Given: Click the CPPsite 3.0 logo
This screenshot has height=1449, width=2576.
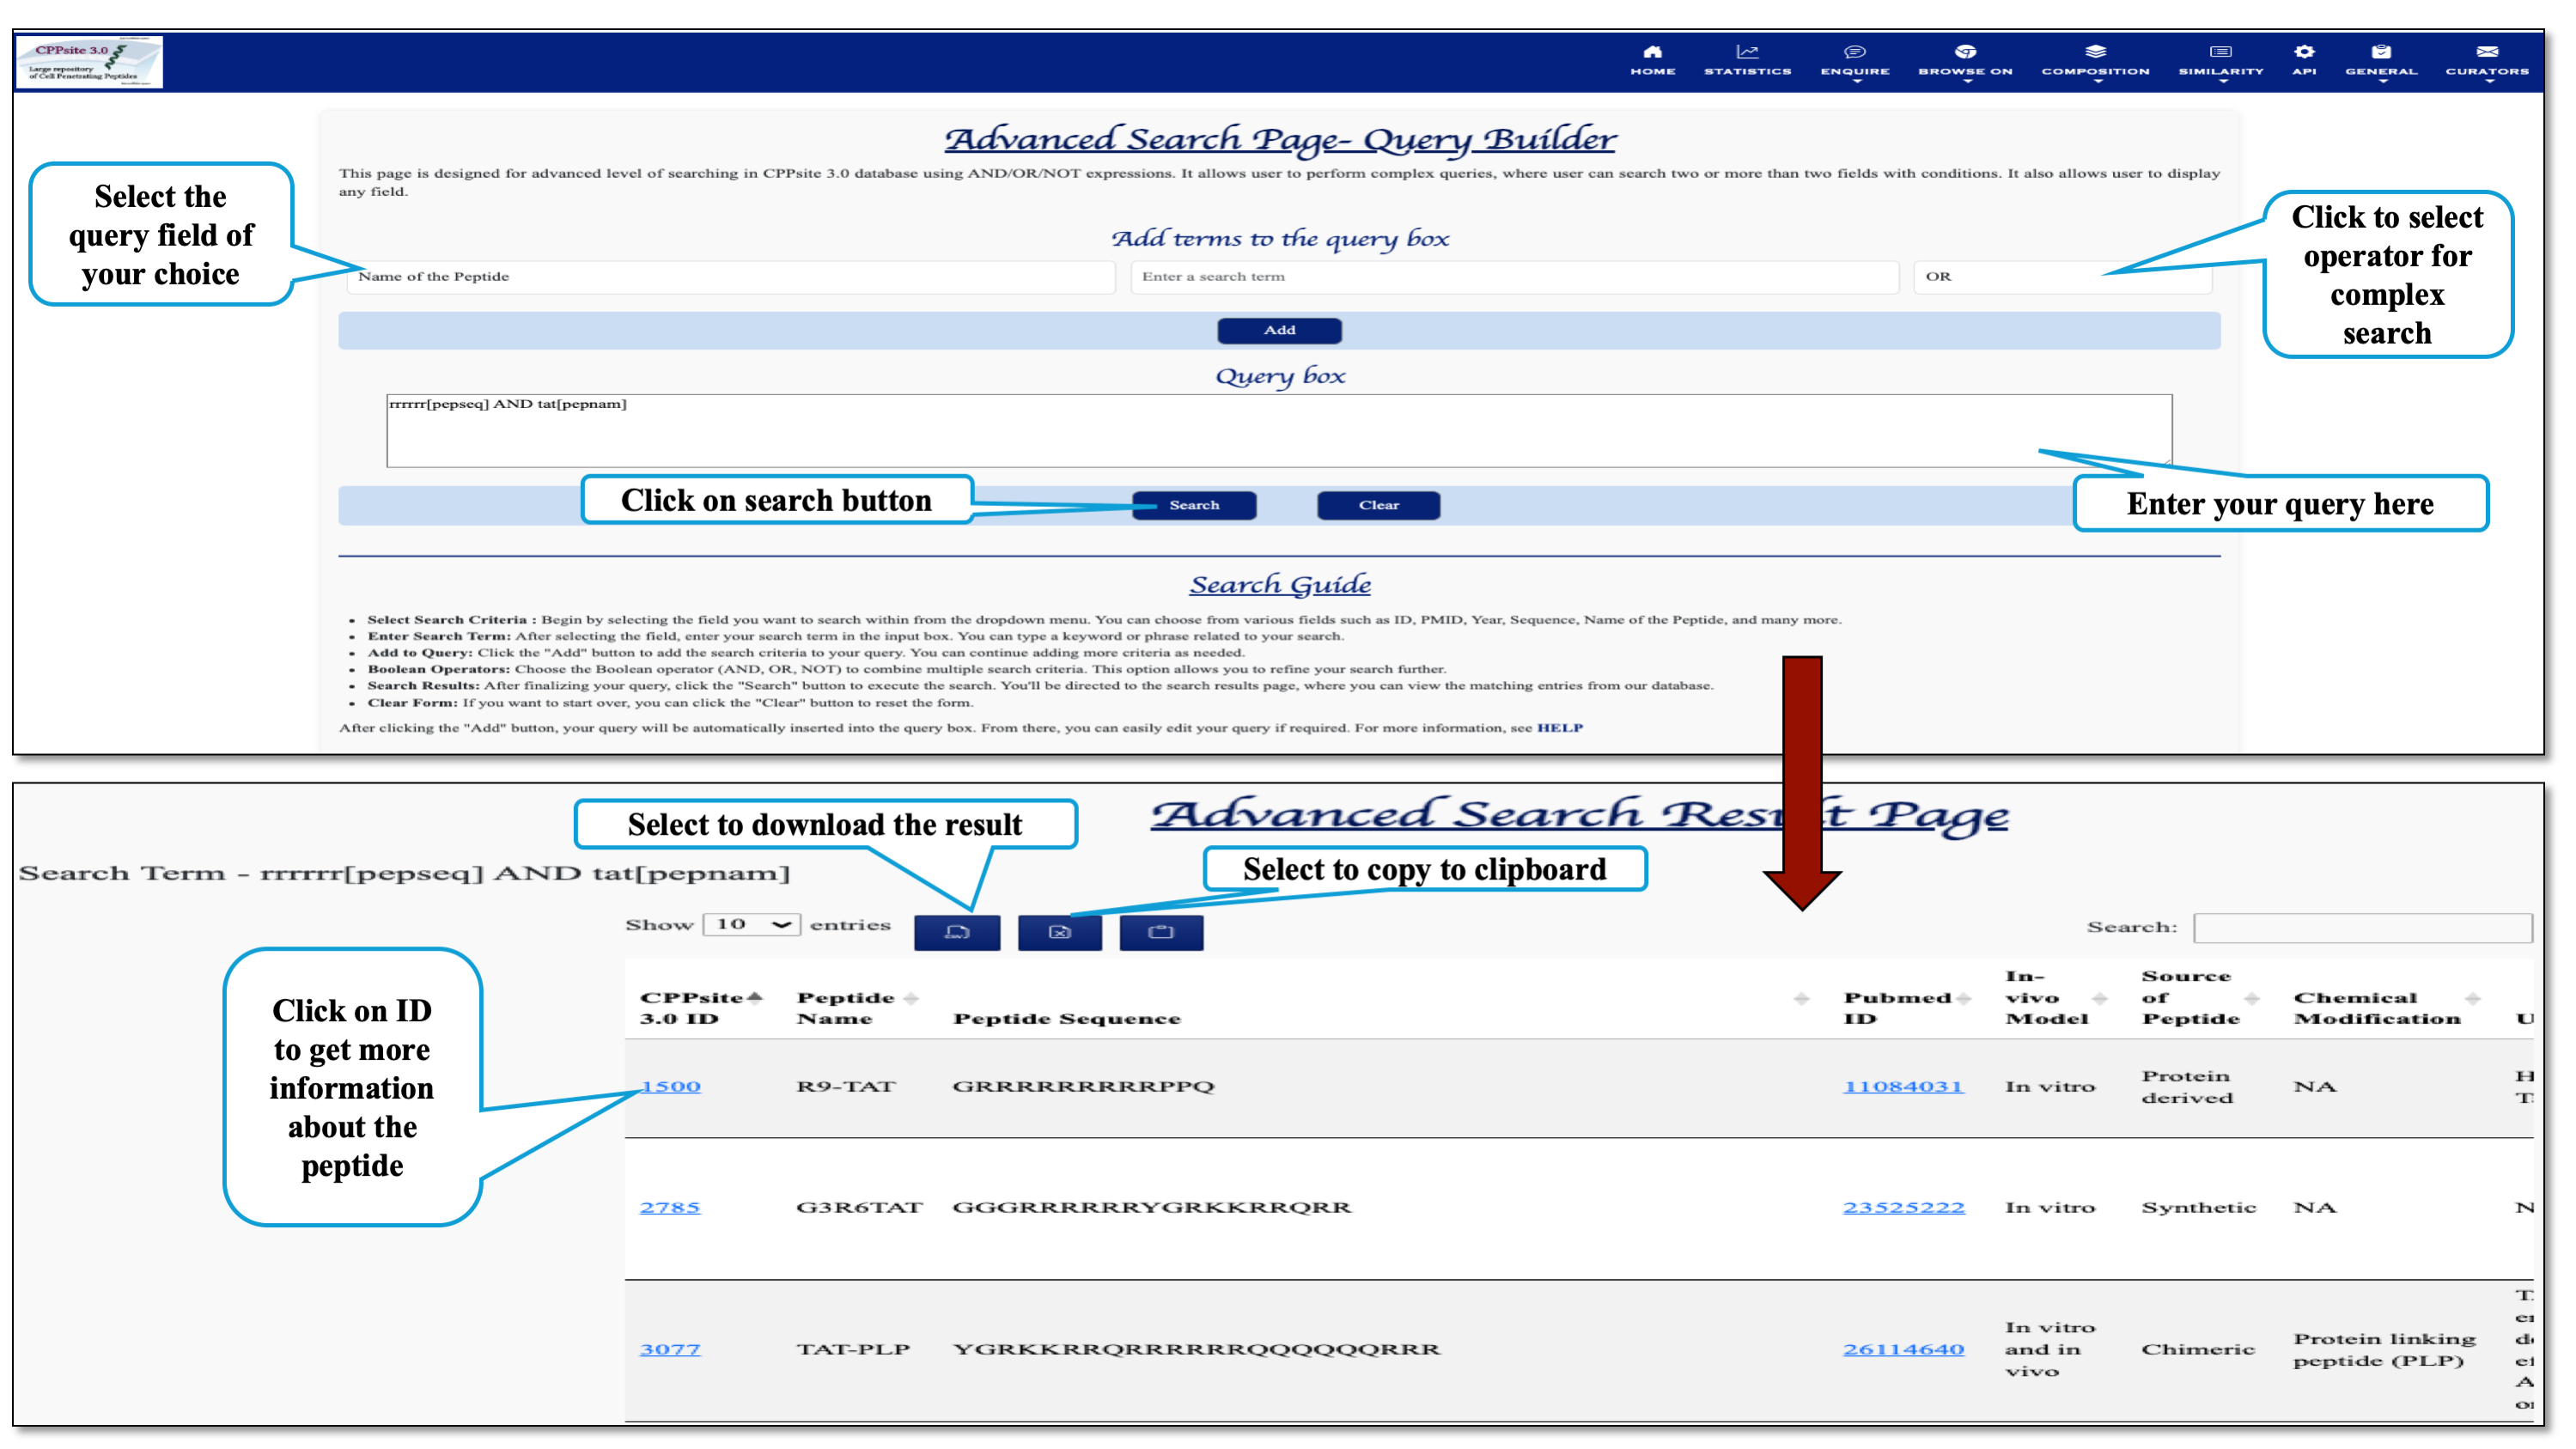Looking at the screenshot, I should coord(89,62).
